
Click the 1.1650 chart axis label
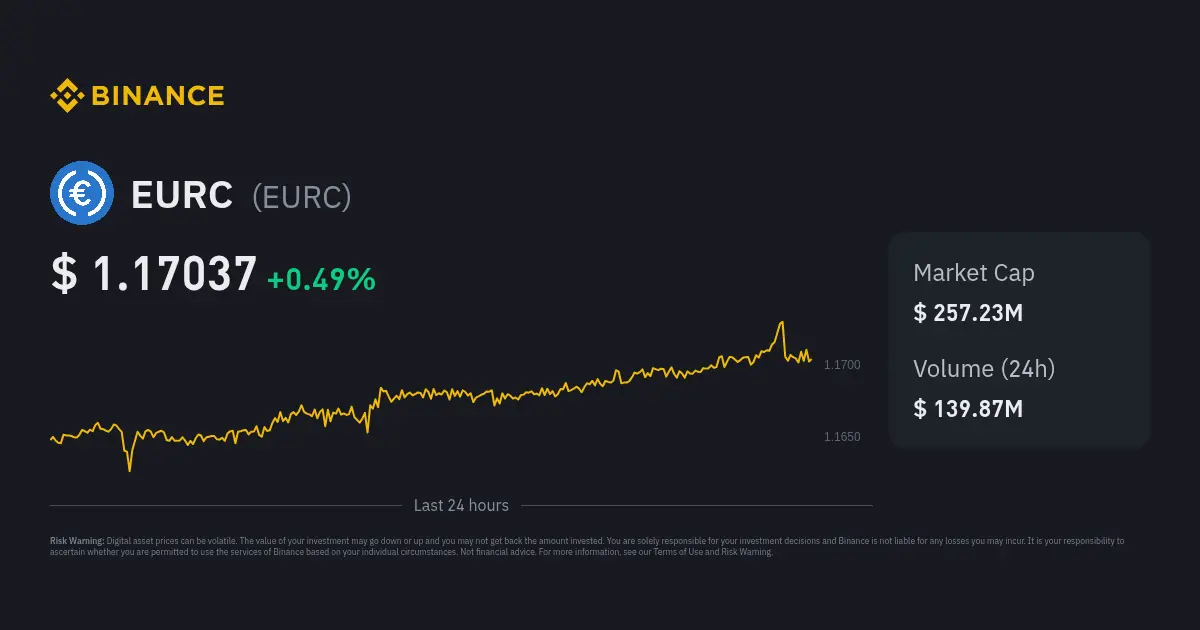[x=841, y=437]
